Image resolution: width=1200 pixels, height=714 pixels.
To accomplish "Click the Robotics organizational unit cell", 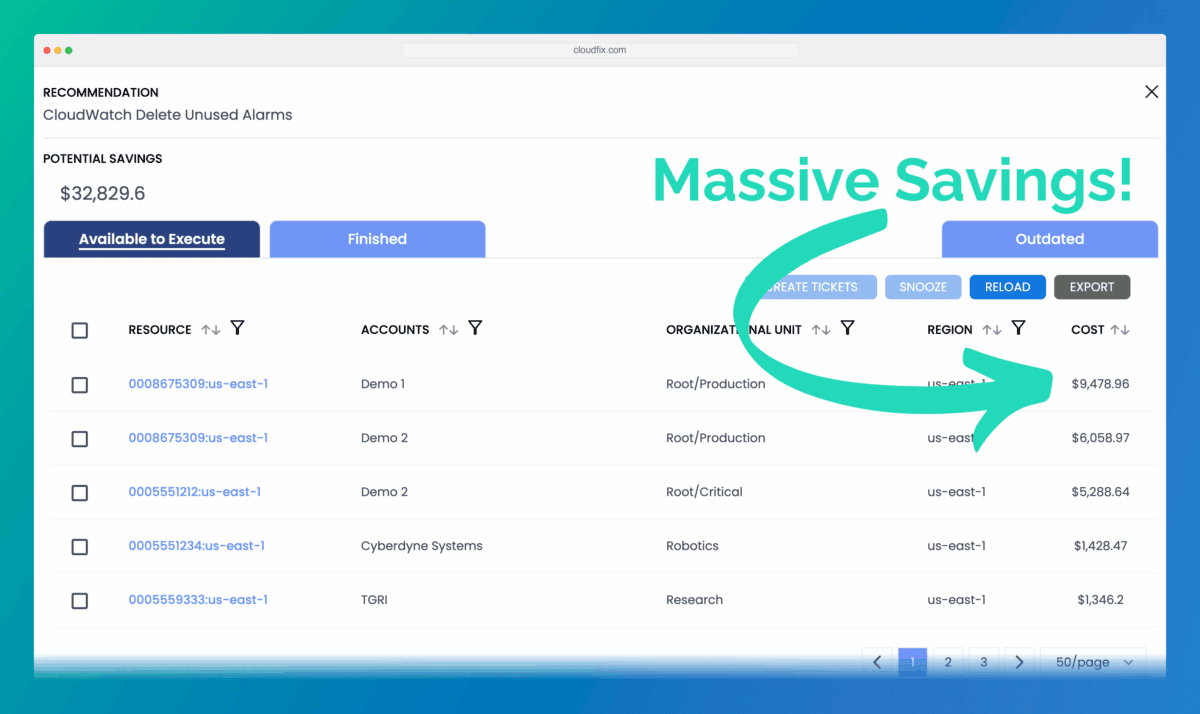I will coord(692,546).
